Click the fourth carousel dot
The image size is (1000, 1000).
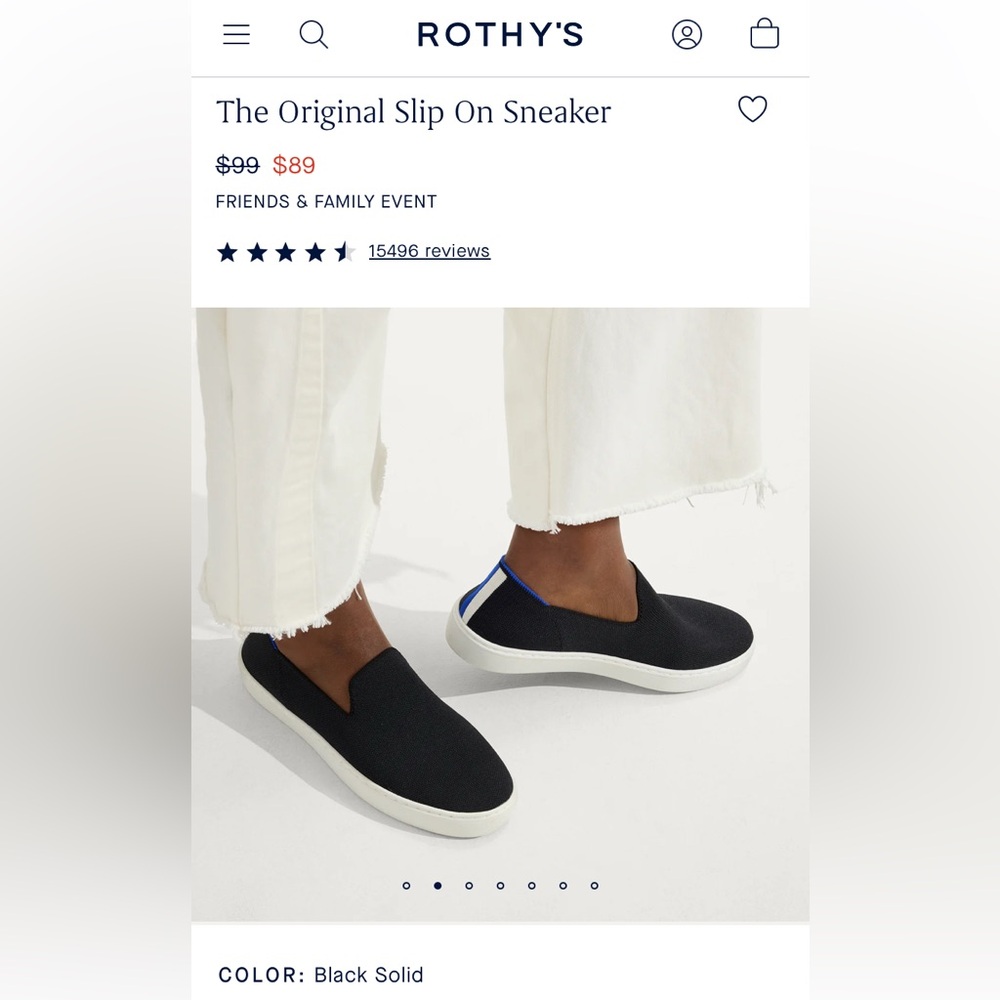click(x=499, y=886)
